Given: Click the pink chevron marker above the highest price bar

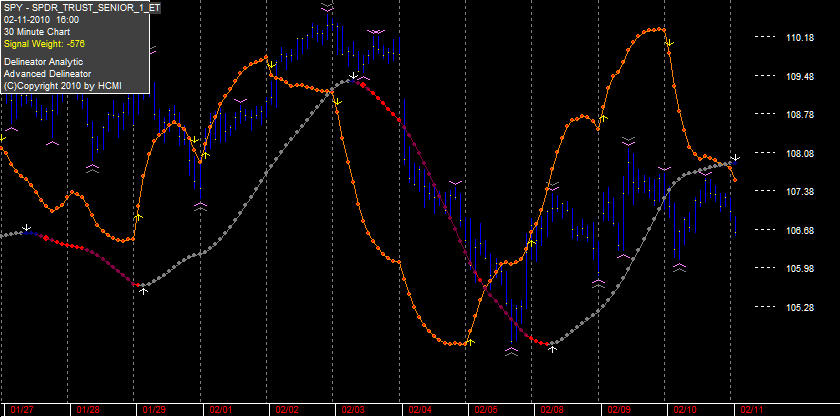Looking at the screenshot, I should (328, 8).
